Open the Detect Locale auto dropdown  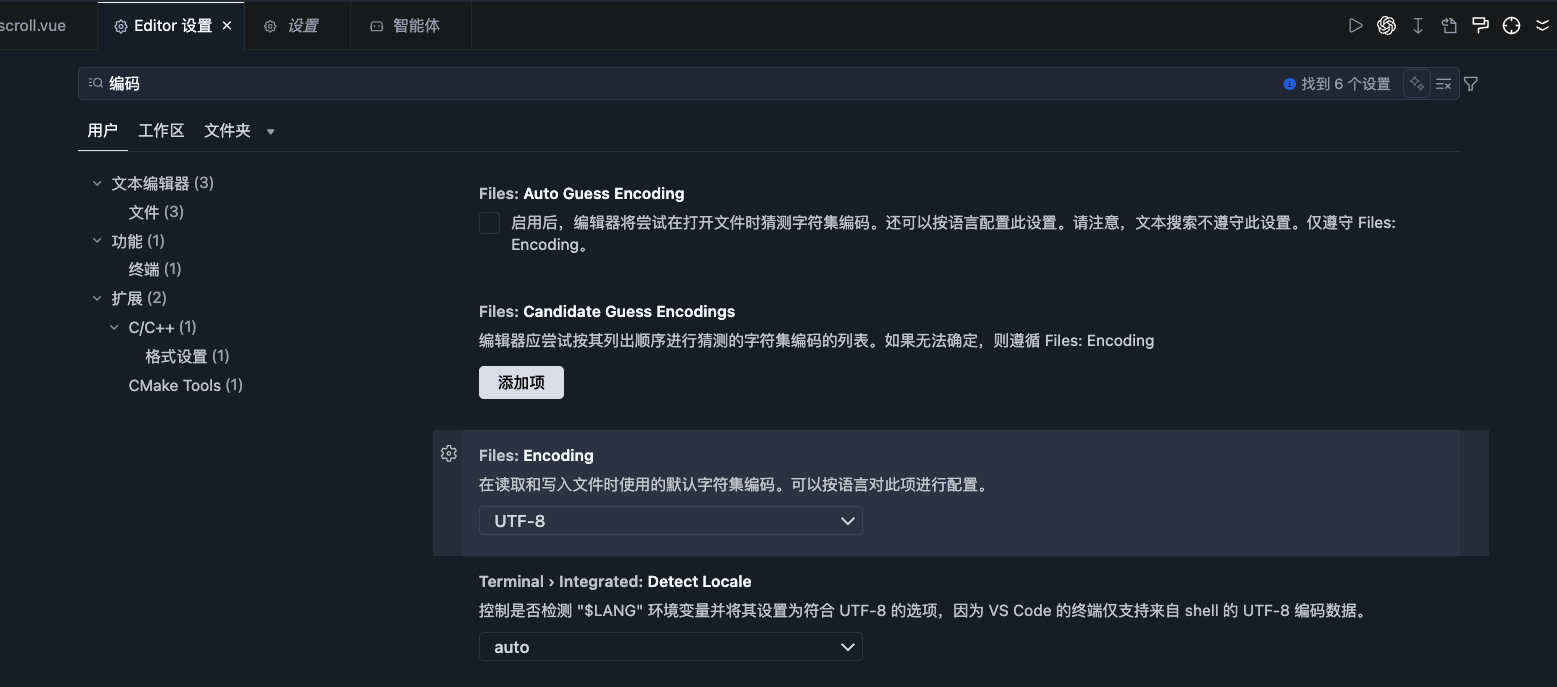pos(670,647)
